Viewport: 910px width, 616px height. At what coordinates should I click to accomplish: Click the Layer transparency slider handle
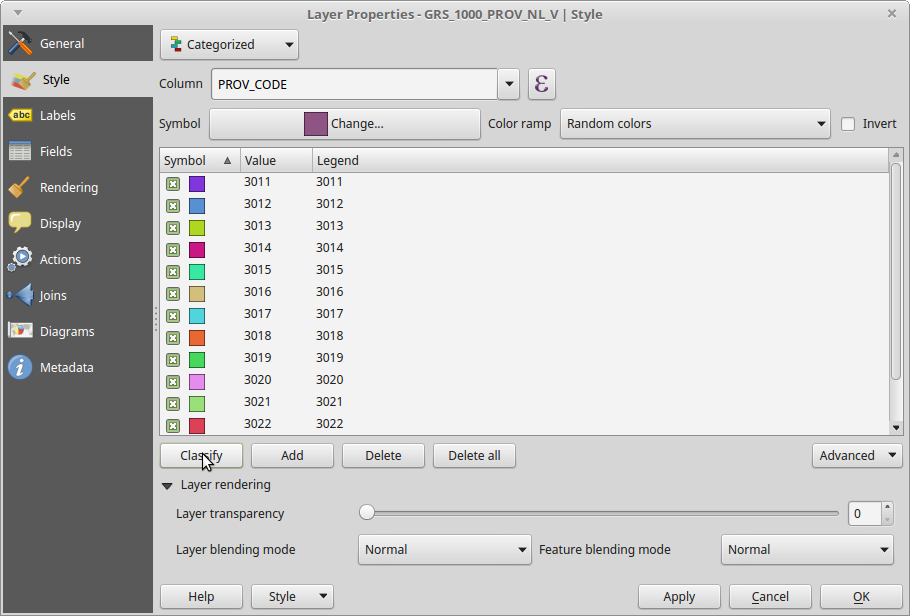(x=367, y=513)
